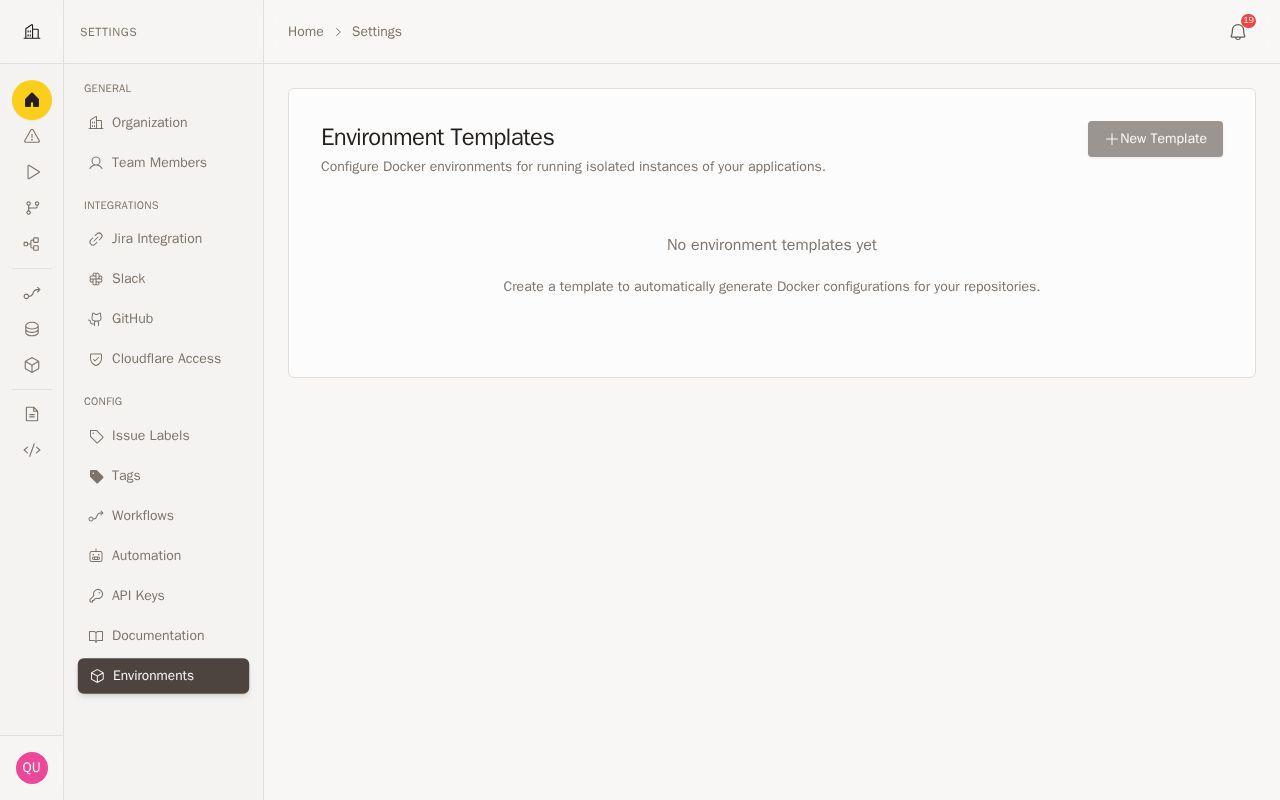This screenshot has width=1280, height=800.
Task: Open the API Keys page
Action: tap(163, 596)
